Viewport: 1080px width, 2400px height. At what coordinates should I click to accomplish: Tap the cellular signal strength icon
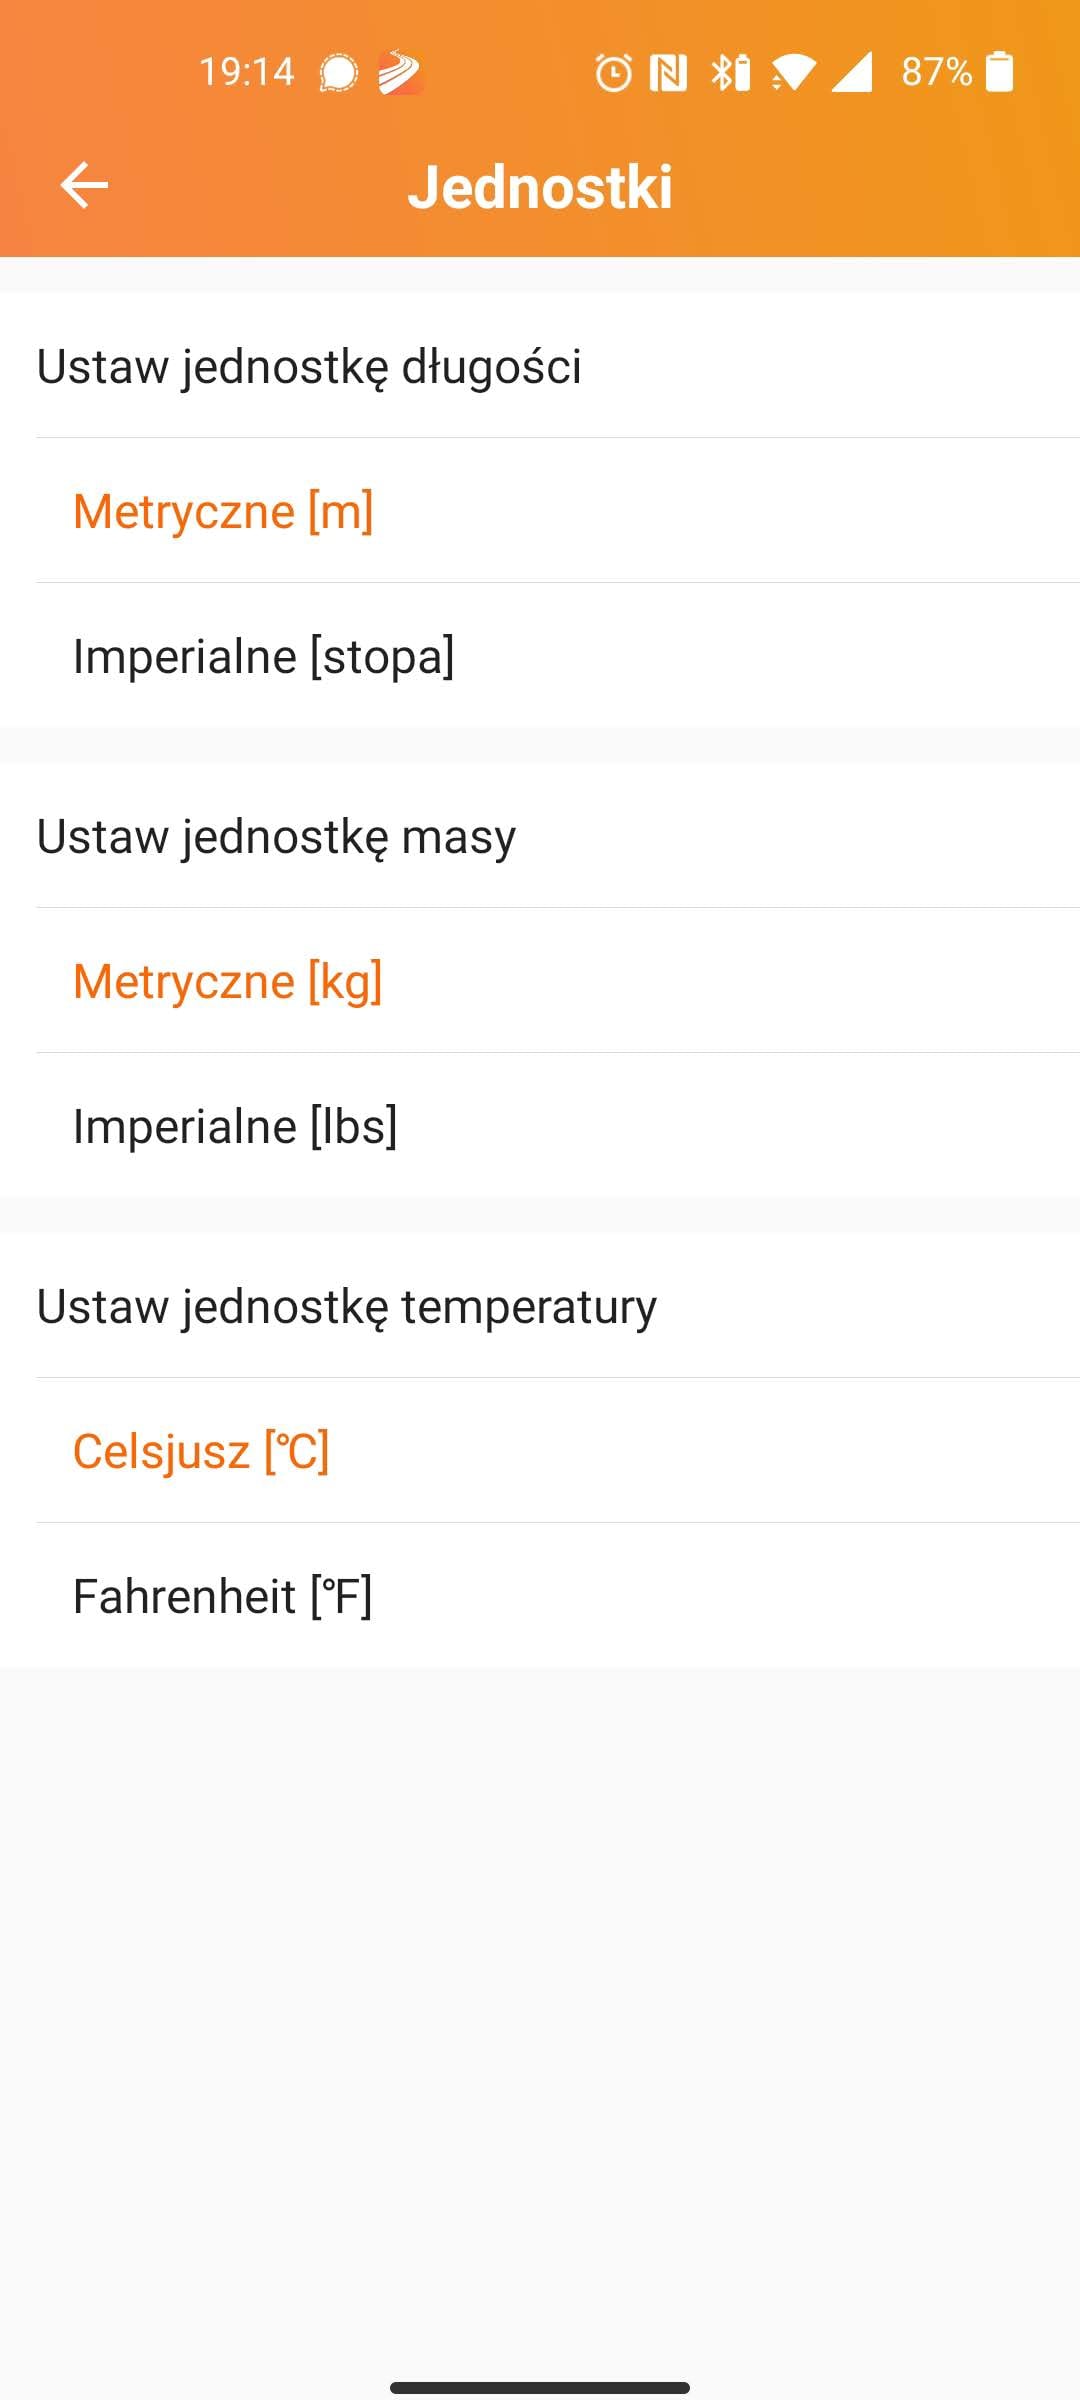(852, 73)
